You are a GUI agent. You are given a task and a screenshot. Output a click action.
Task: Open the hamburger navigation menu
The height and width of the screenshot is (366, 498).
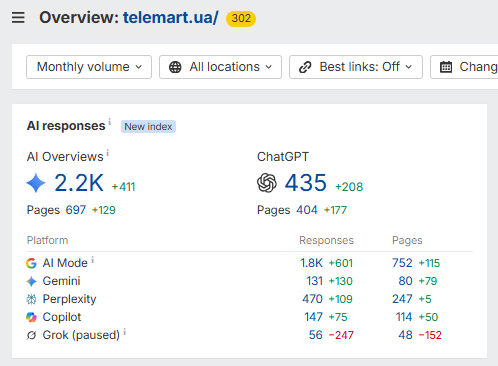18,17
